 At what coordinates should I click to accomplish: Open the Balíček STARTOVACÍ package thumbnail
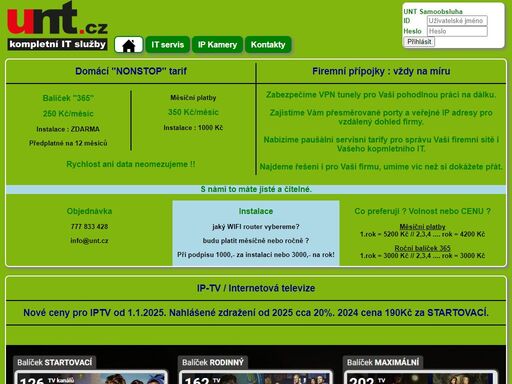click(90, 377)
